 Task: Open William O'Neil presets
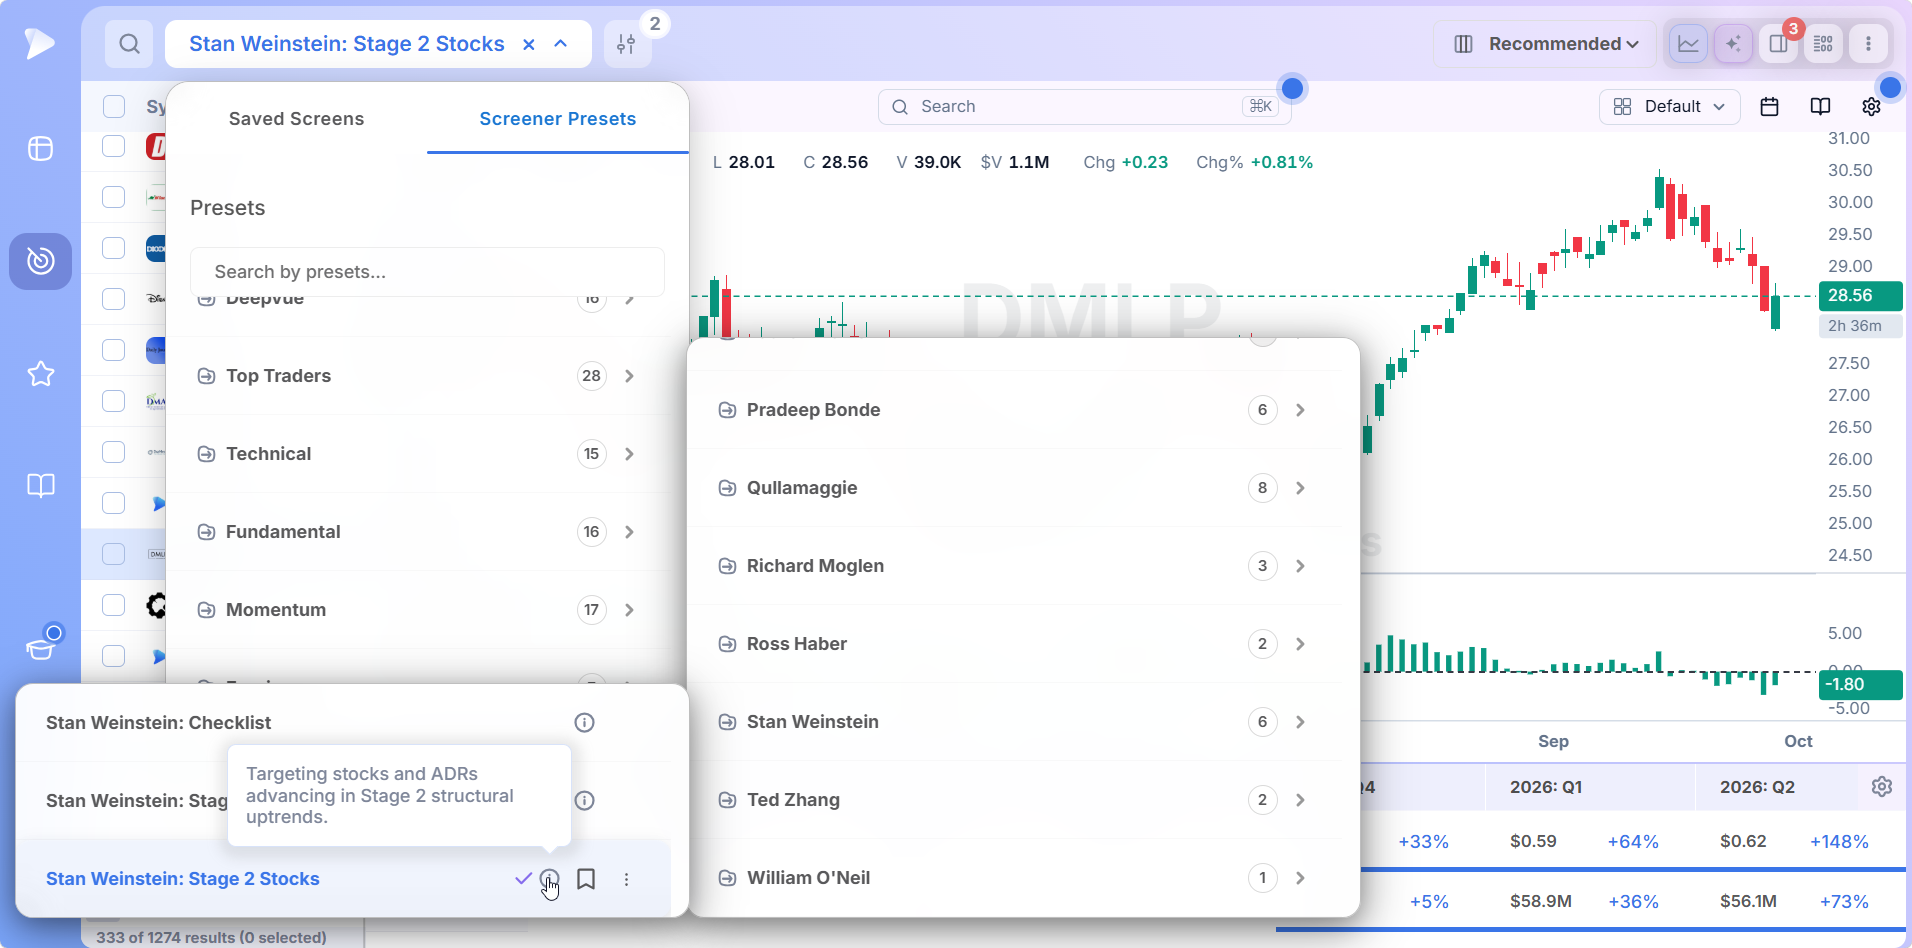pyautogui.click(x=1017, y=878)
